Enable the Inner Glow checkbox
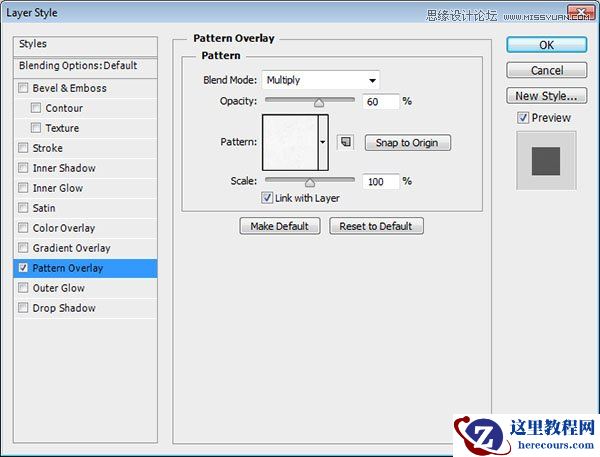 click(x=23, y=188)
